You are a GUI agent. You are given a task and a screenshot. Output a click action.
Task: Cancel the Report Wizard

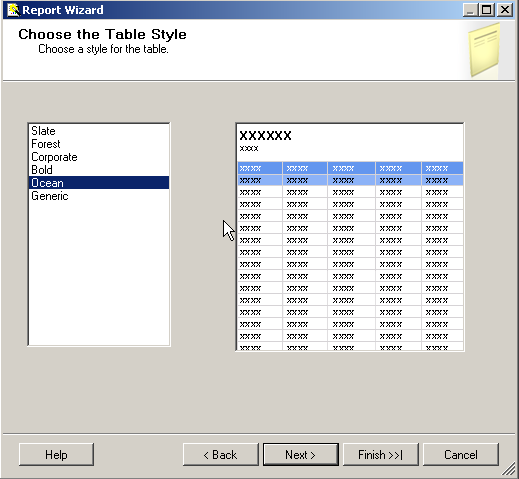click(461, 455)
